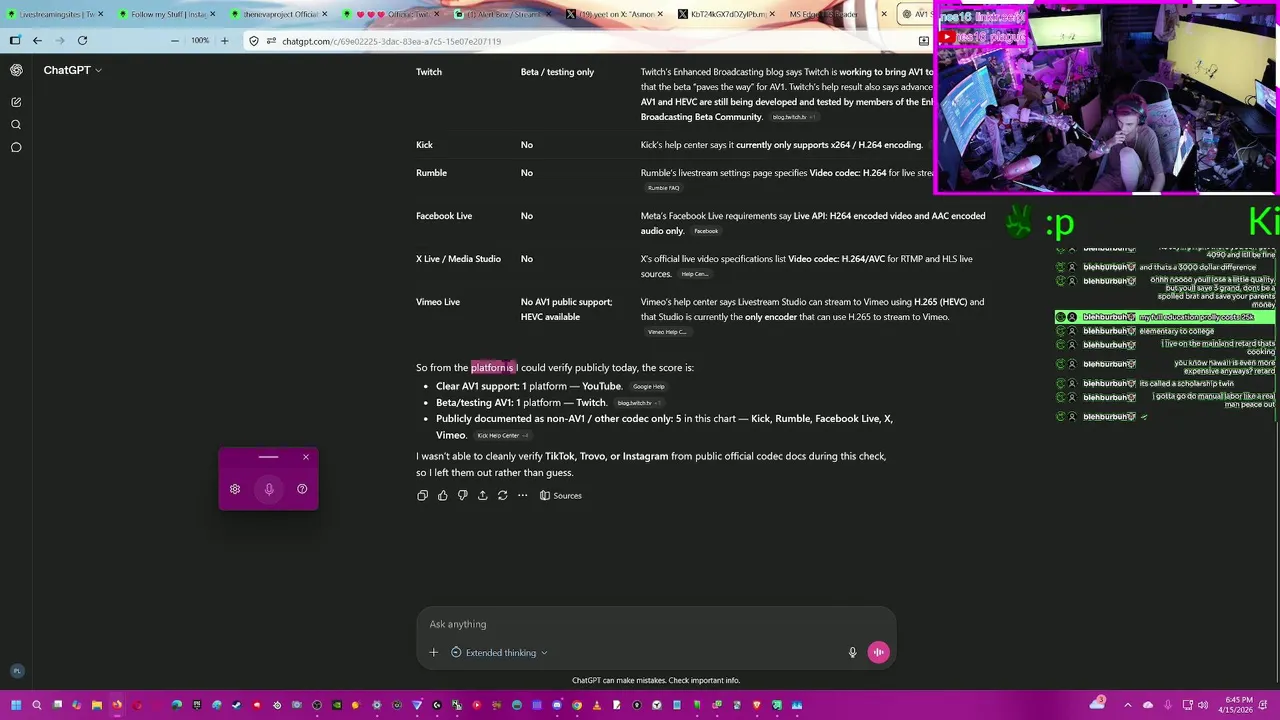The image size is (1280, 720).
Task: Show hidden system tray icons
Action: pyautogui.click(x=1128, y=705)
